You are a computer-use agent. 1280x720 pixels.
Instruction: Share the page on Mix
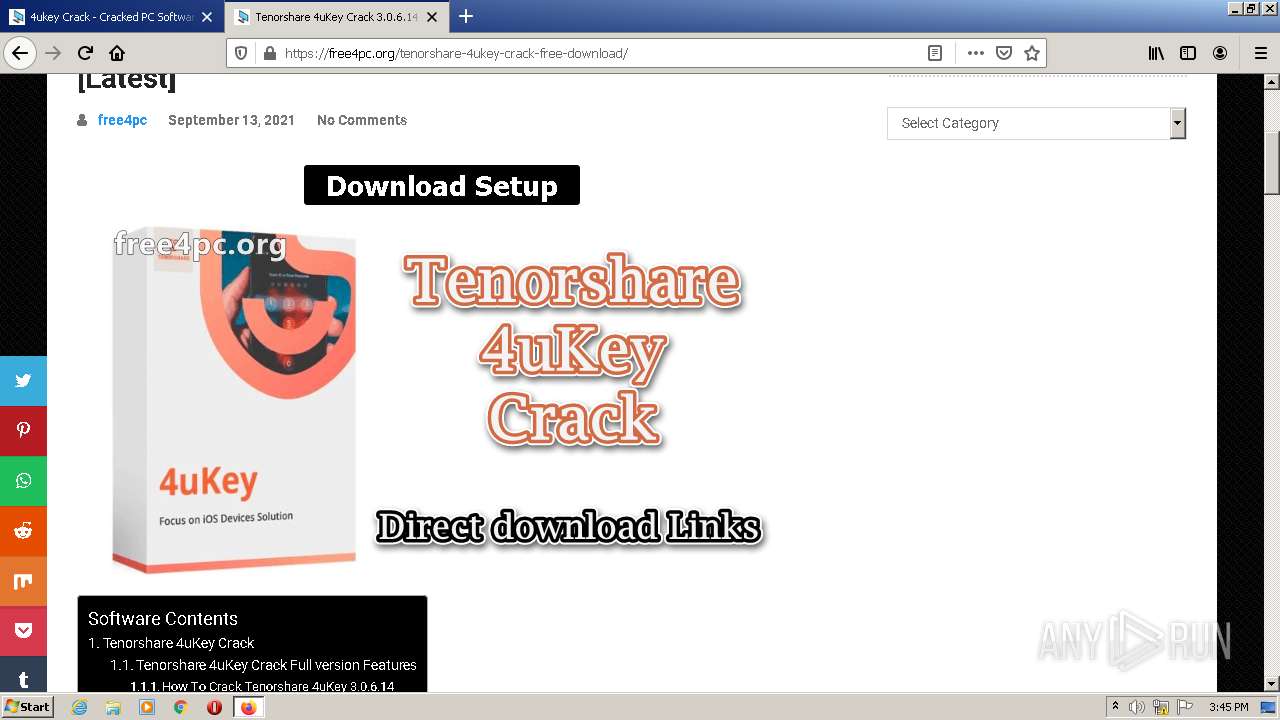[x=23, y=581]
